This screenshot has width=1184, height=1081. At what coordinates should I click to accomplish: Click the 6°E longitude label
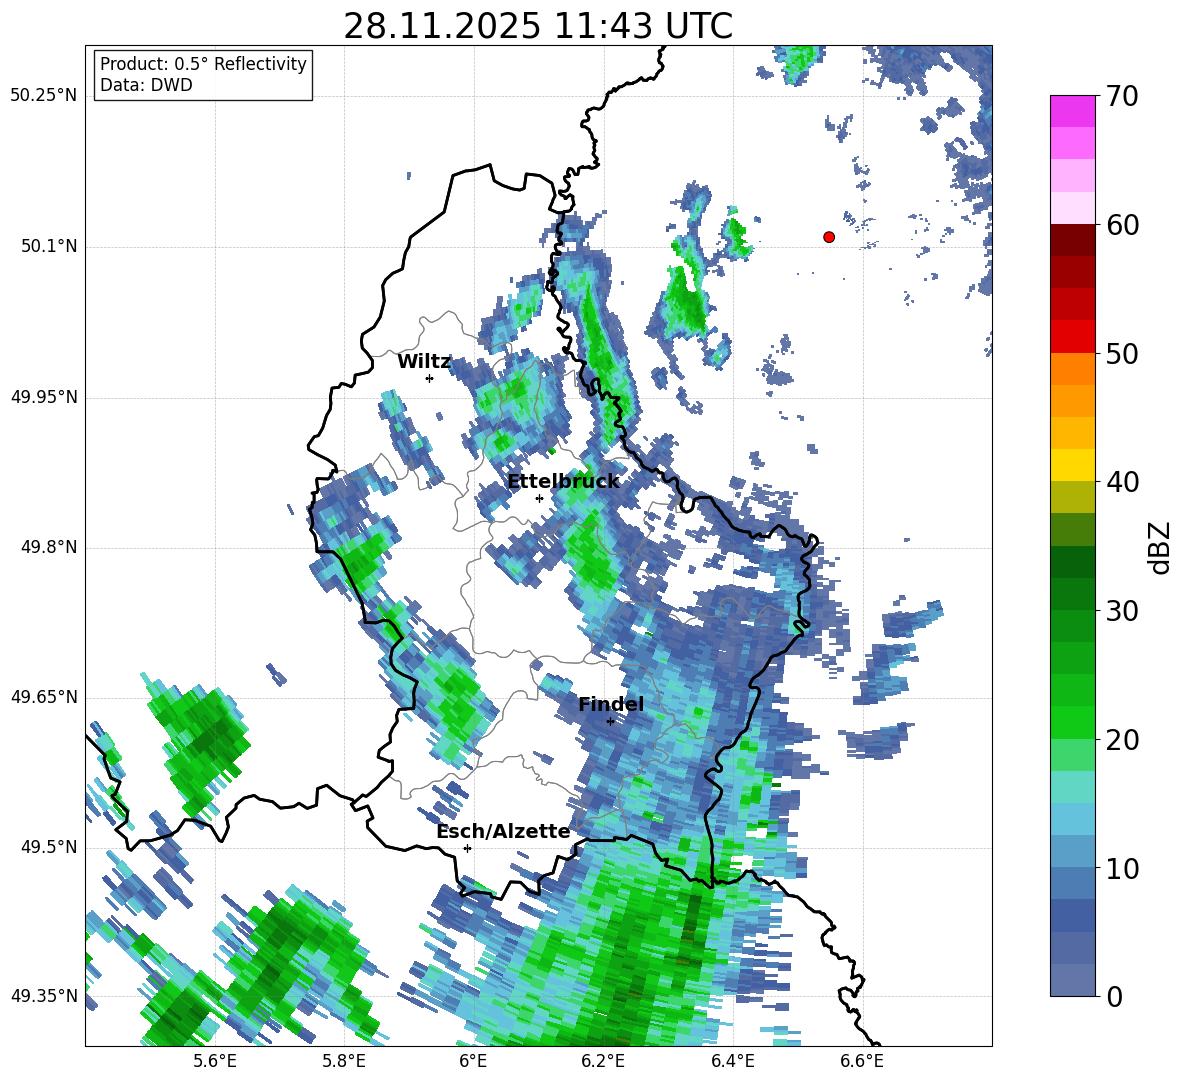pos(473,1061)
